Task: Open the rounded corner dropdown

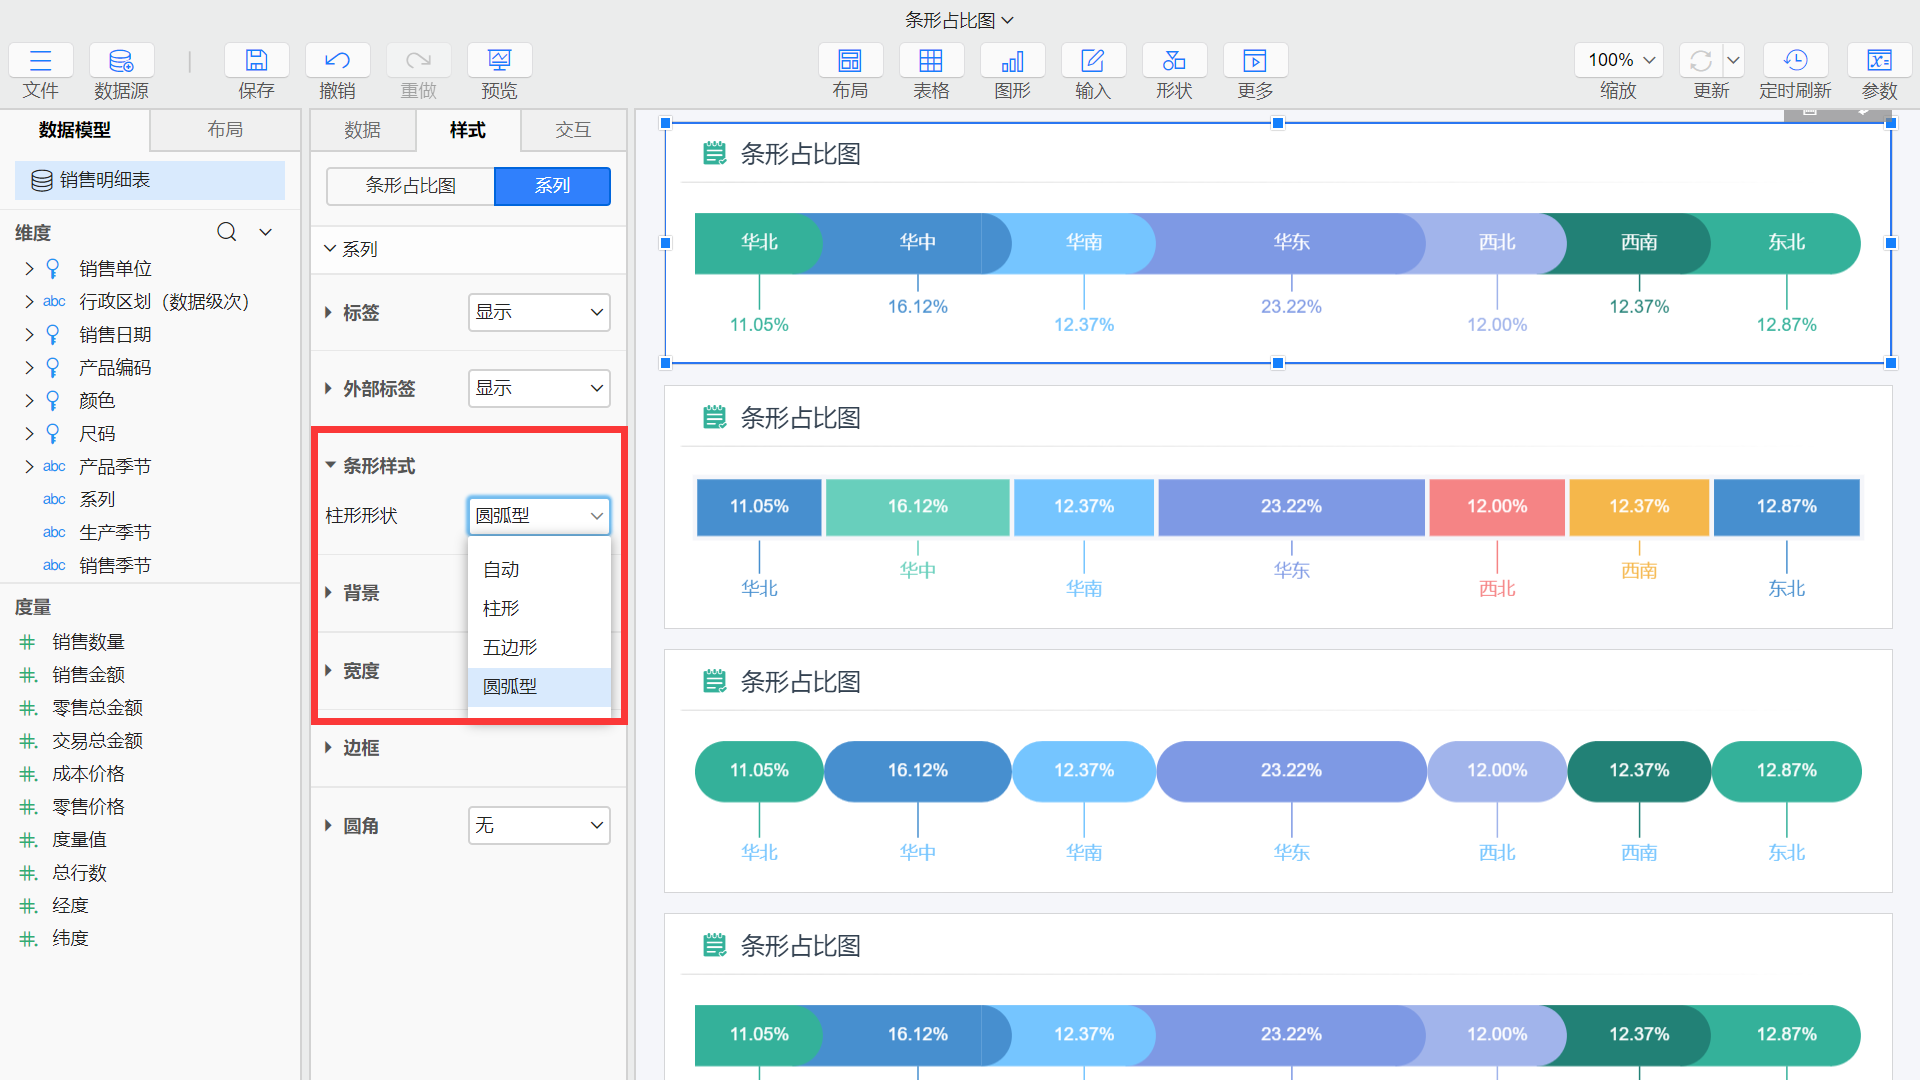Action: click(x=539, y=825)
